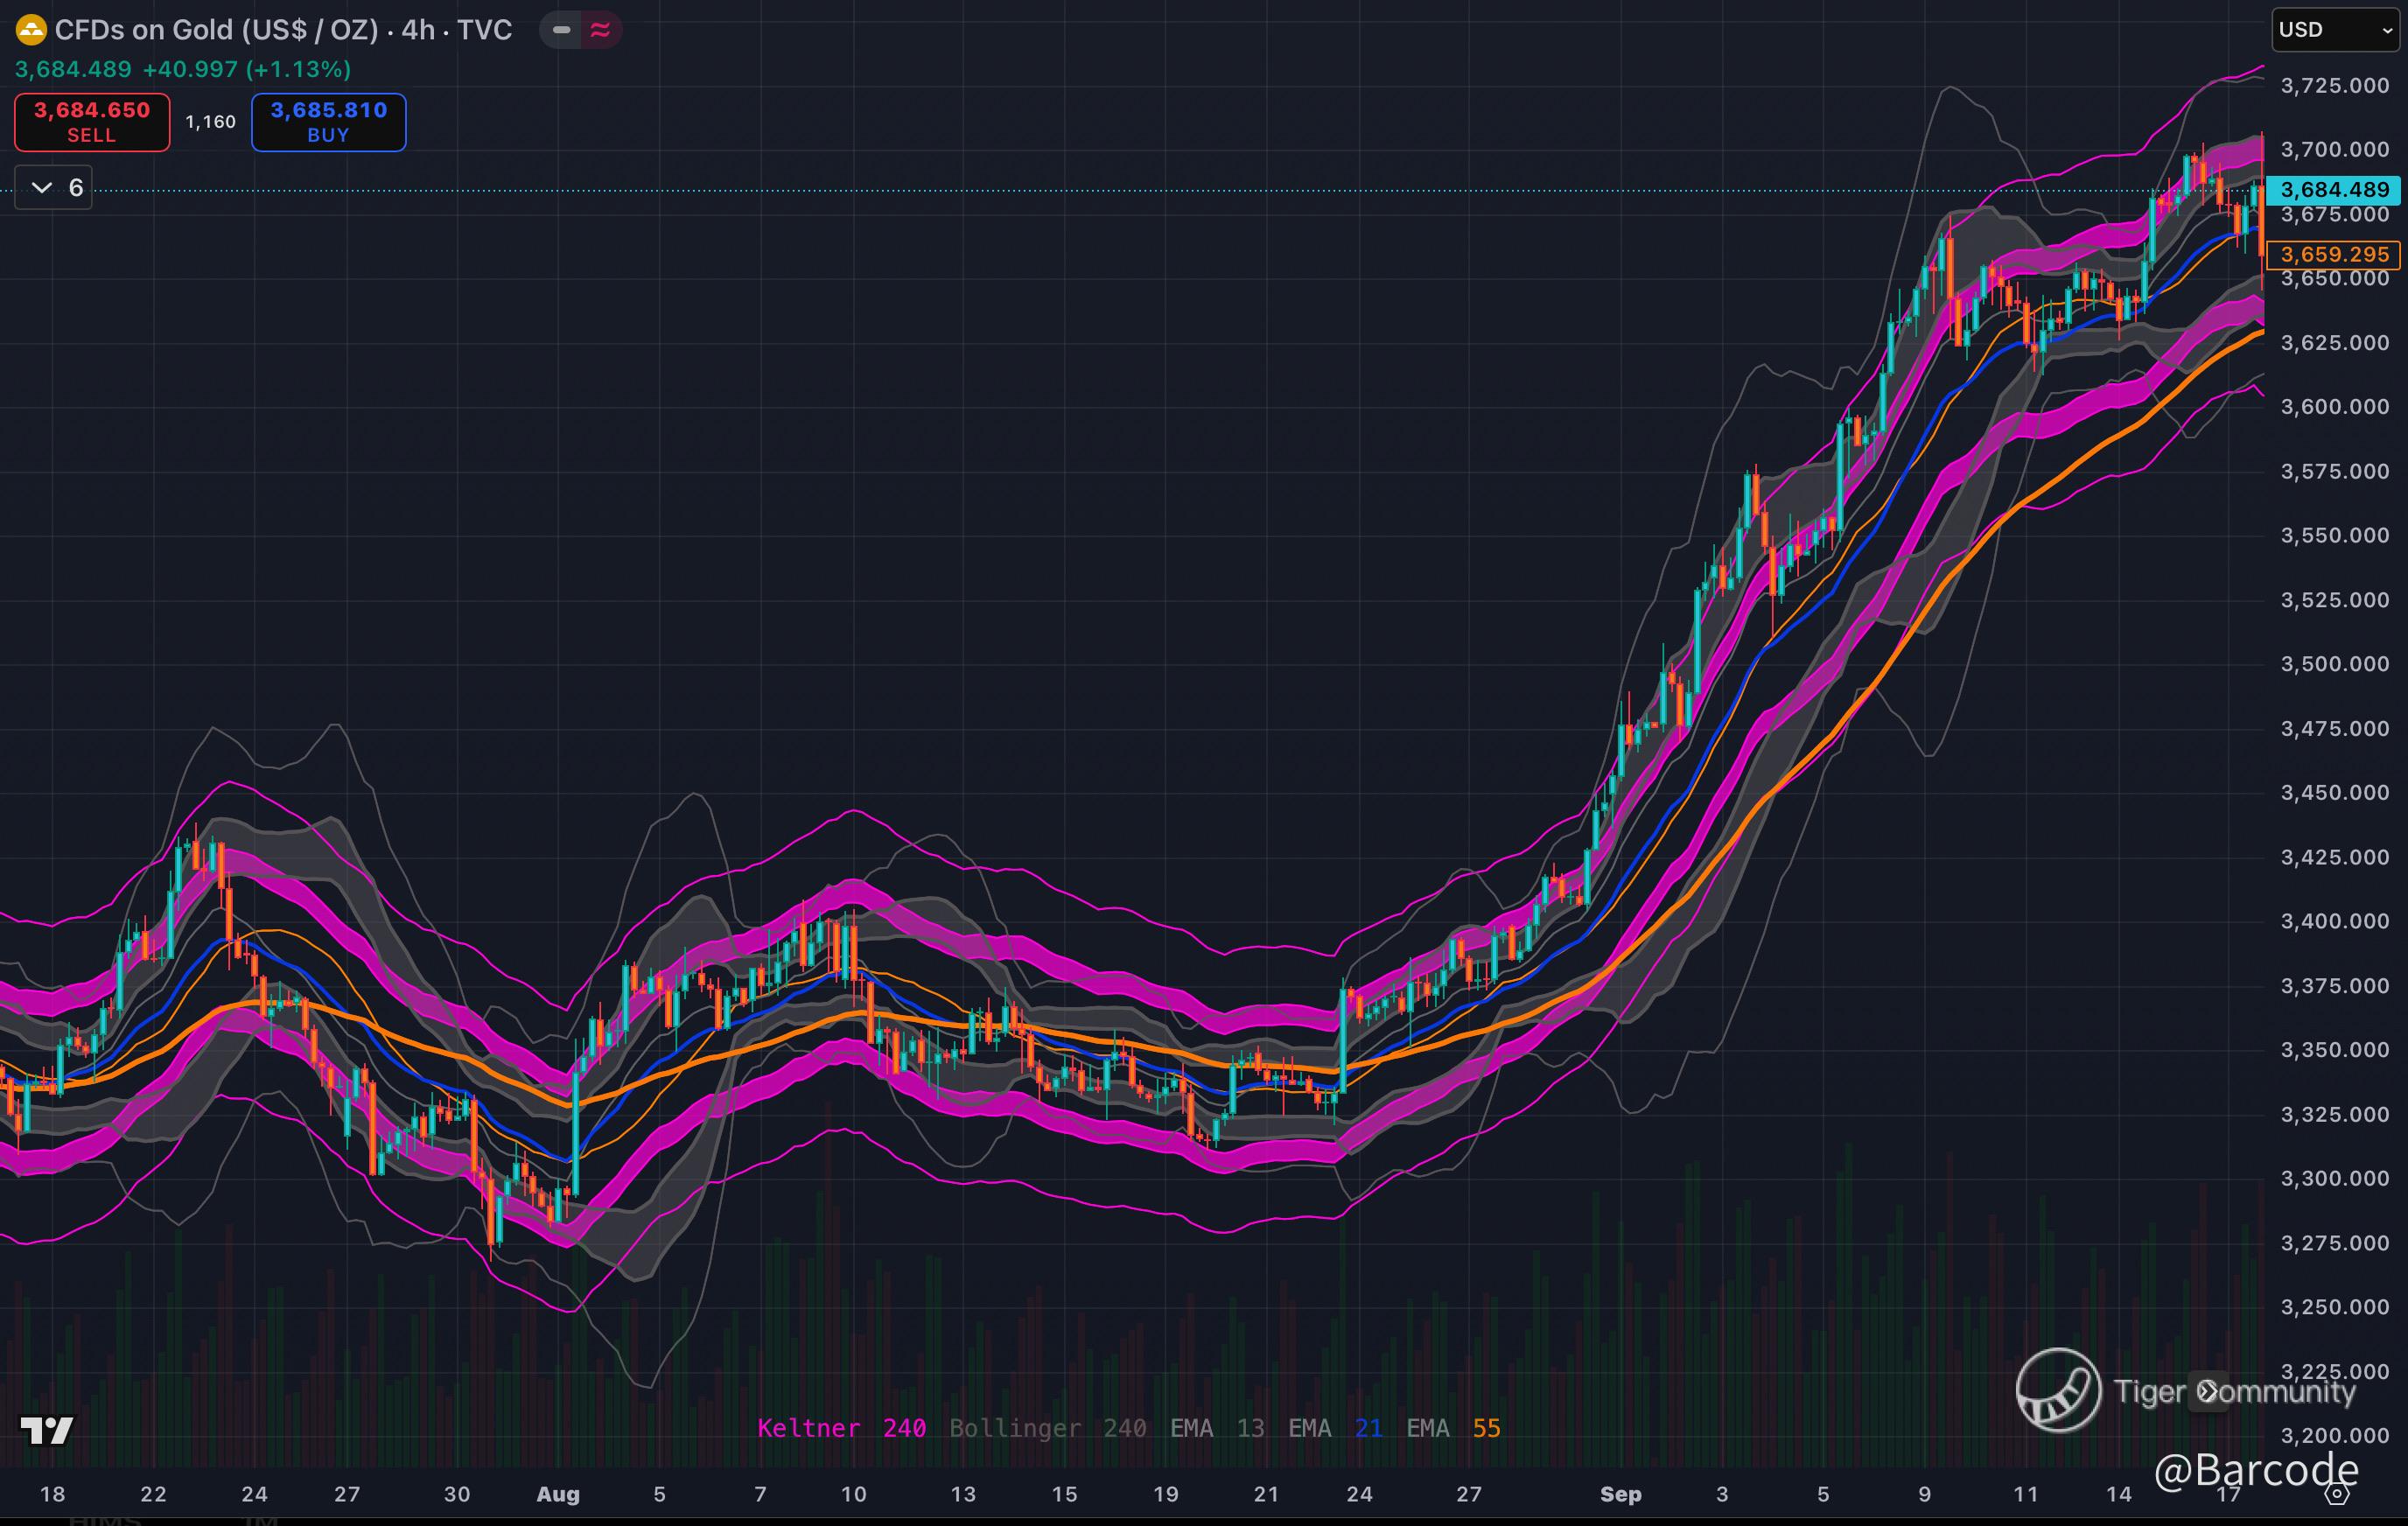Click the orange 3,659.295 price label
This screenshot has height=1526, width=2408.
pos(2333,254)
